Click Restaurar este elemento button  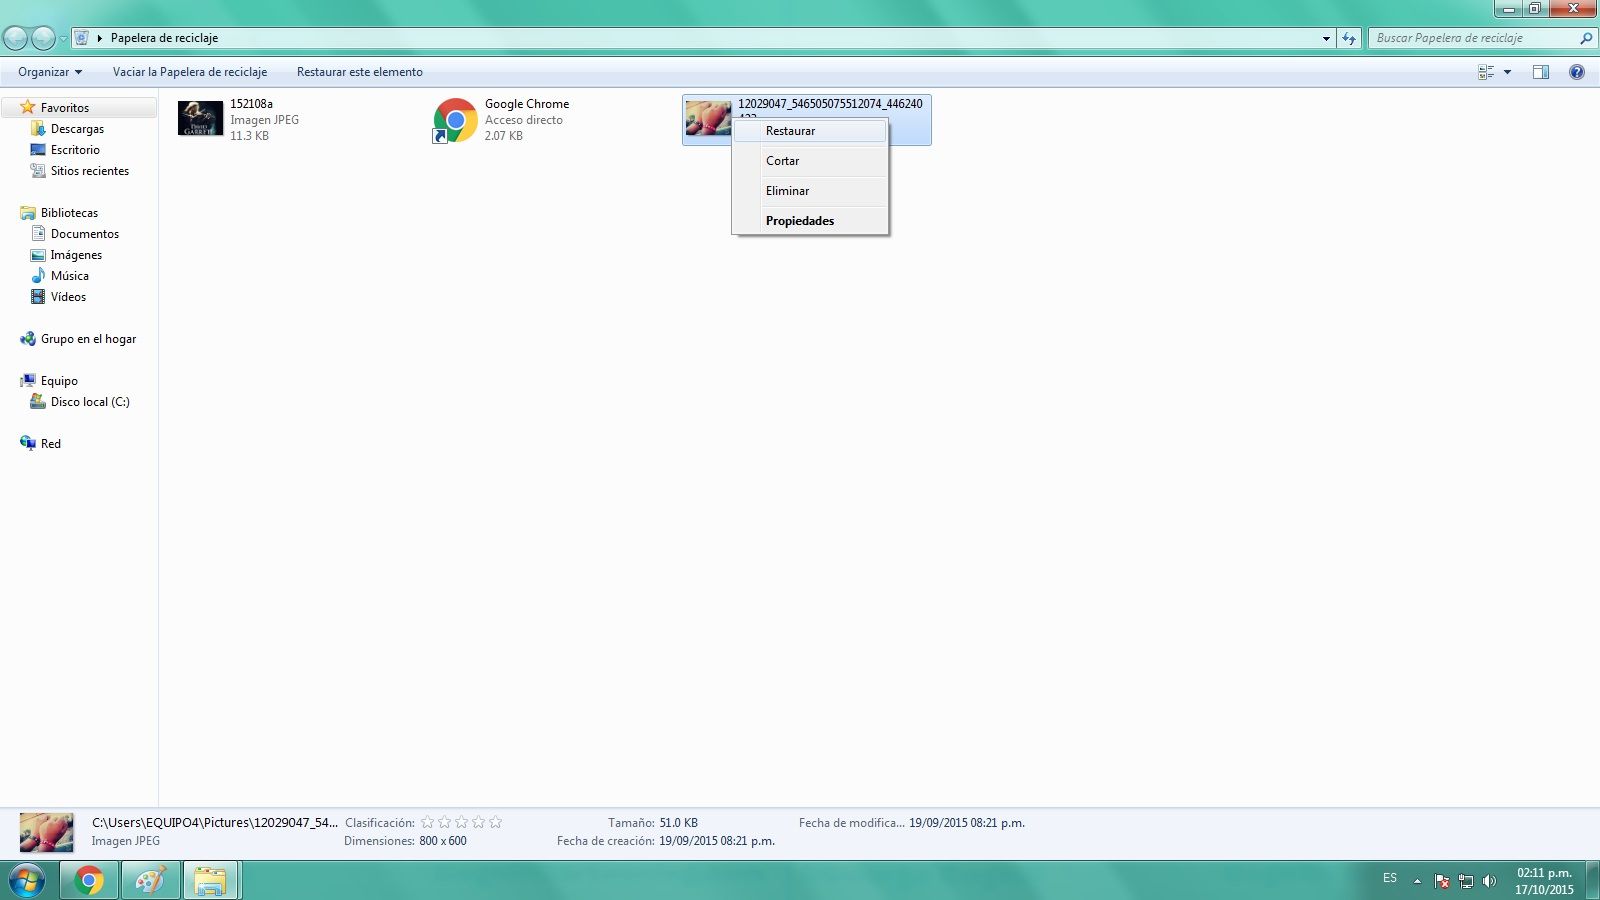(359, 72)
